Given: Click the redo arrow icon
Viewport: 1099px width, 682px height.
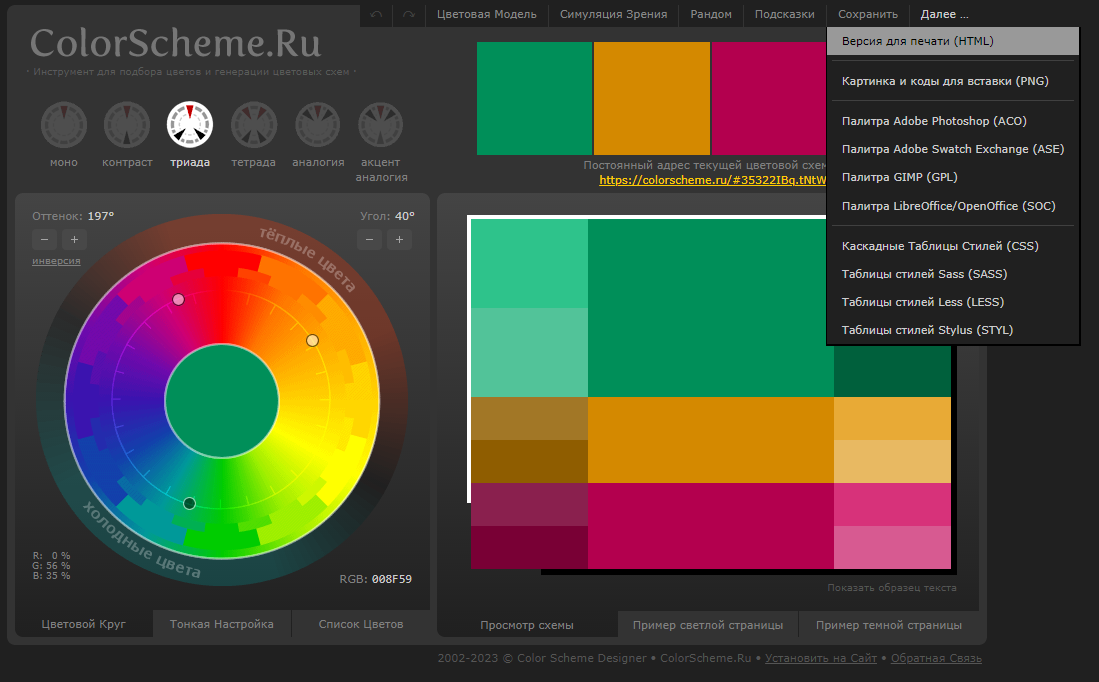Looking at the screenshot, I should [408, 15].
